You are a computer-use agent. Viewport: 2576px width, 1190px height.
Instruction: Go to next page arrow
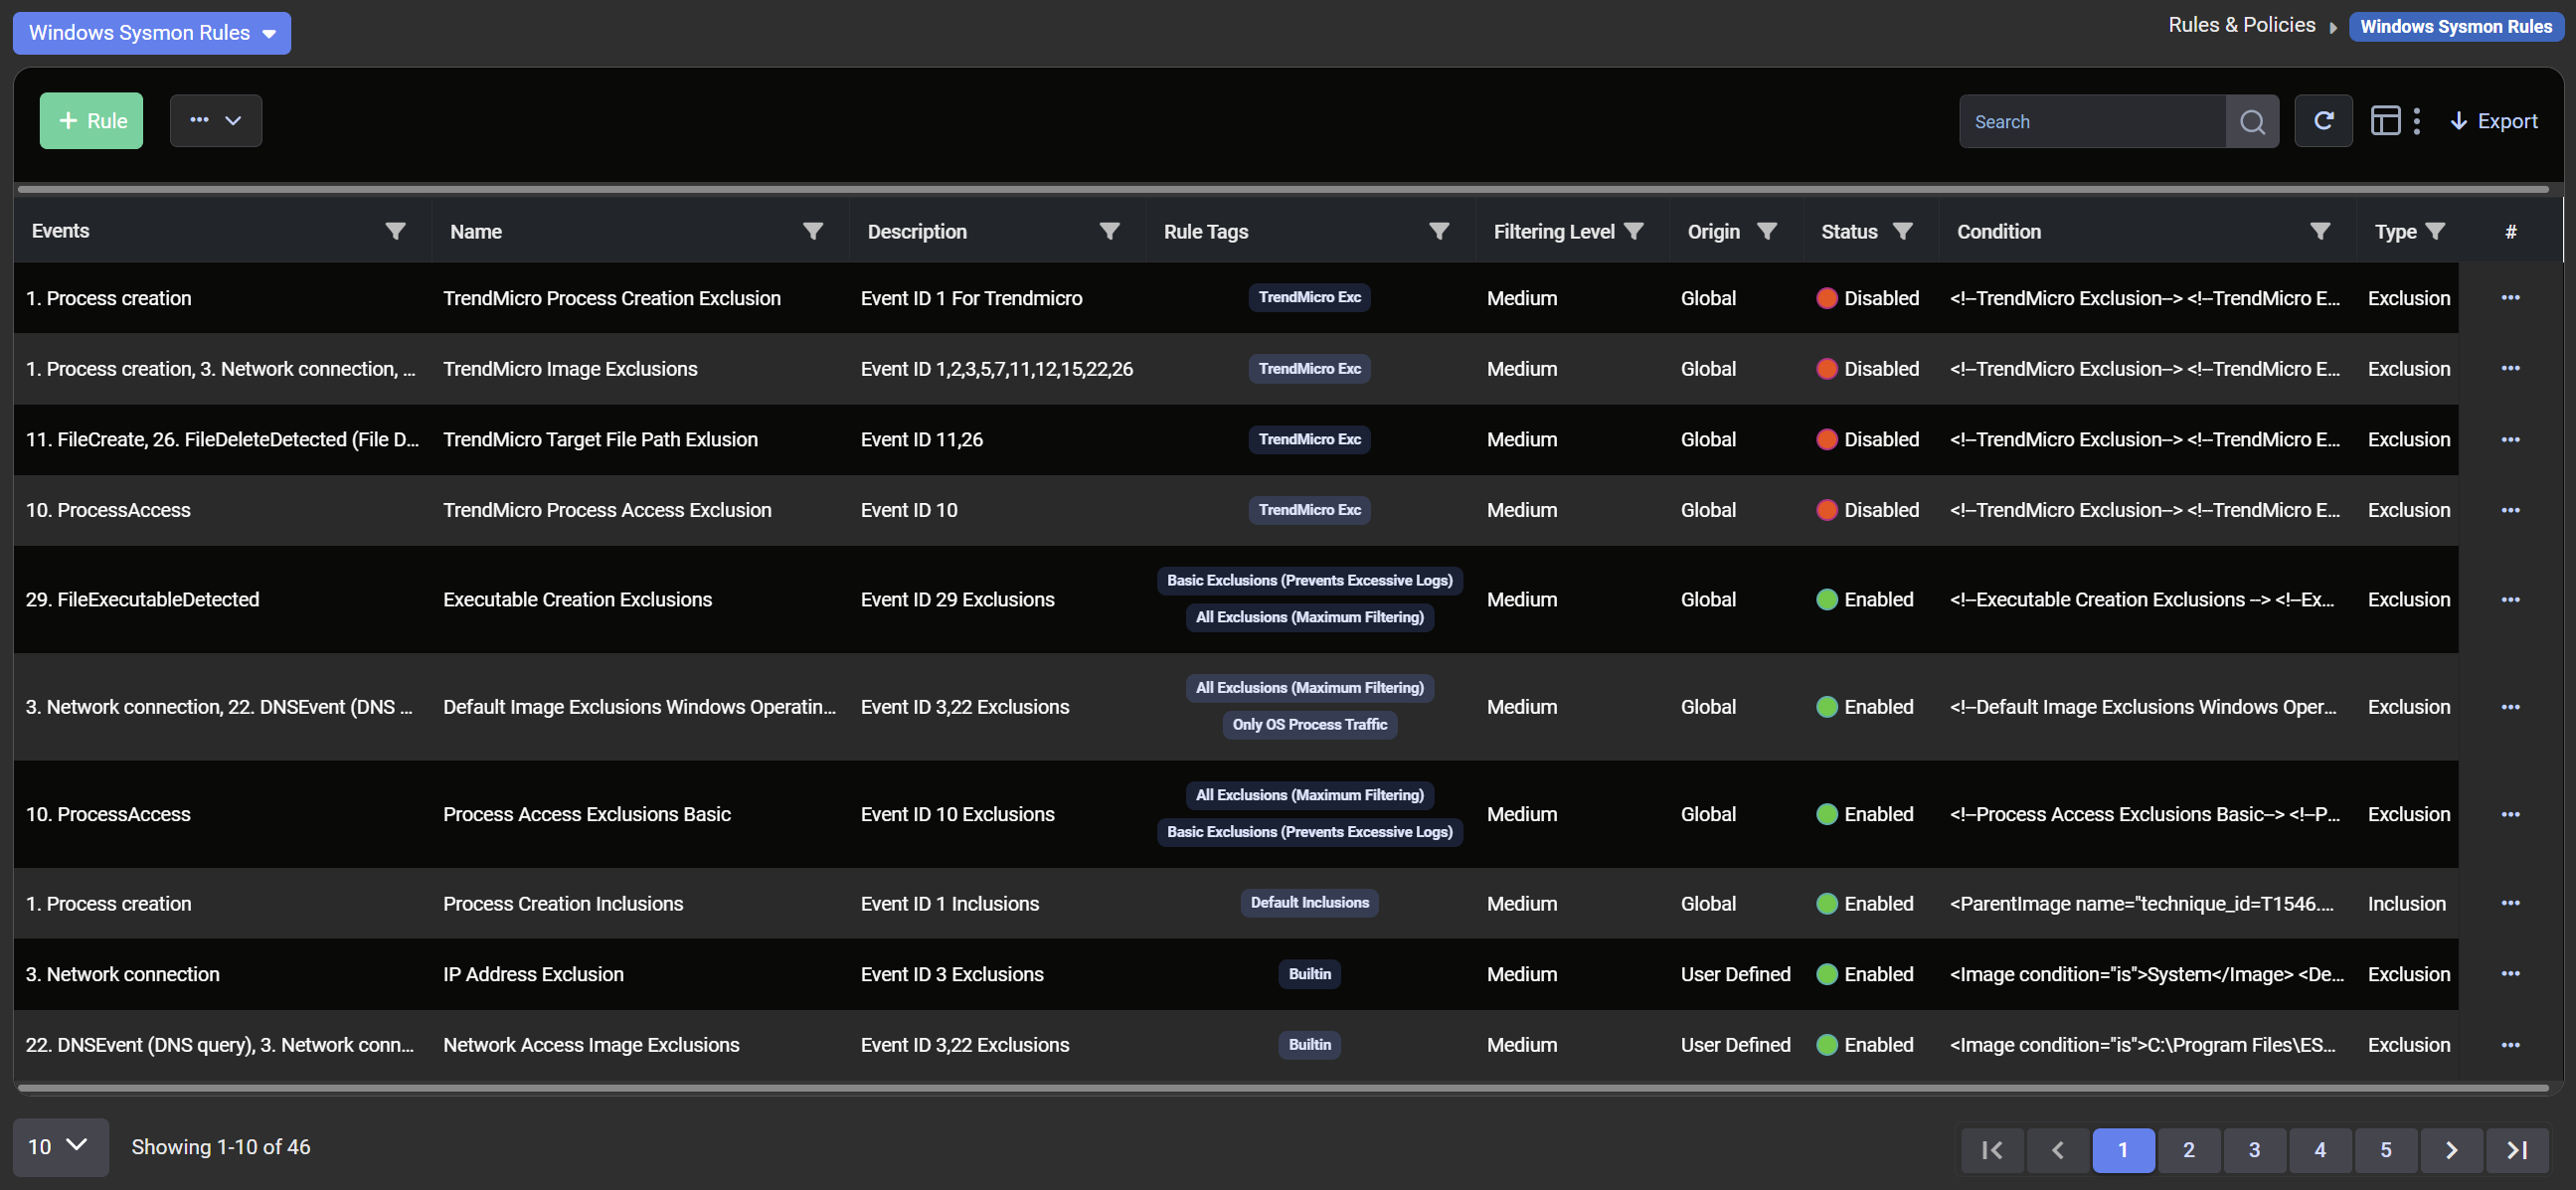pos(2451,1149)
